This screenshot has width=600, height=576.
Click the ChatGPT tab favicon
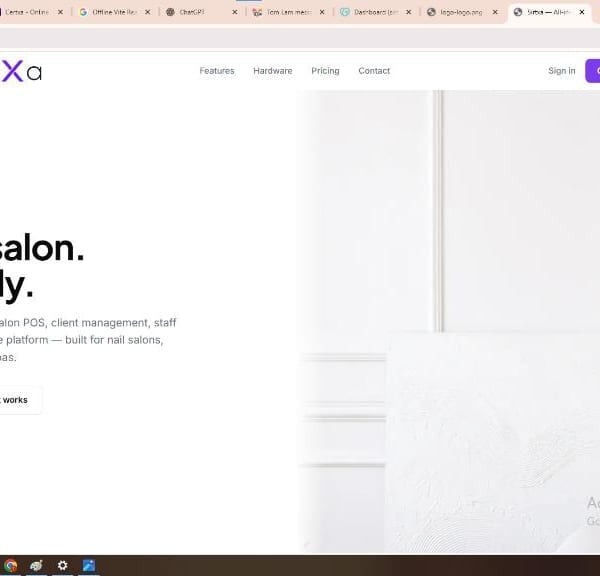(x=170, y=12)
